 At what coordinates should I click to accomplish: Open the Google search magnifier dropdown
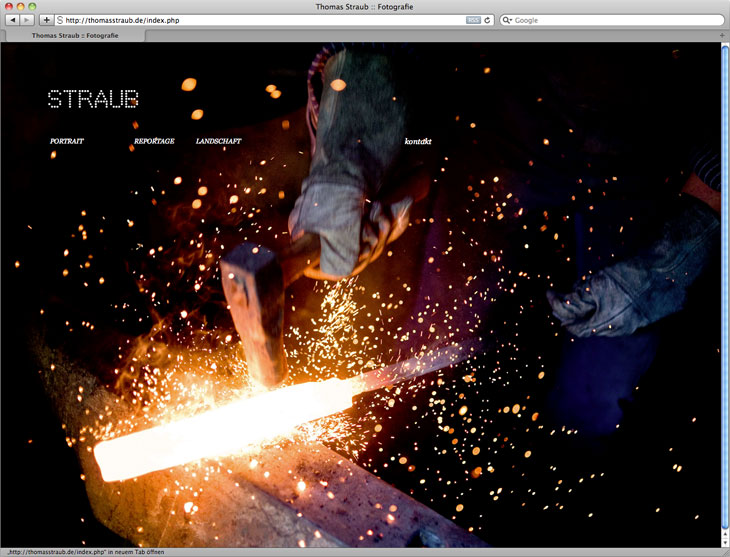[507, 20]
